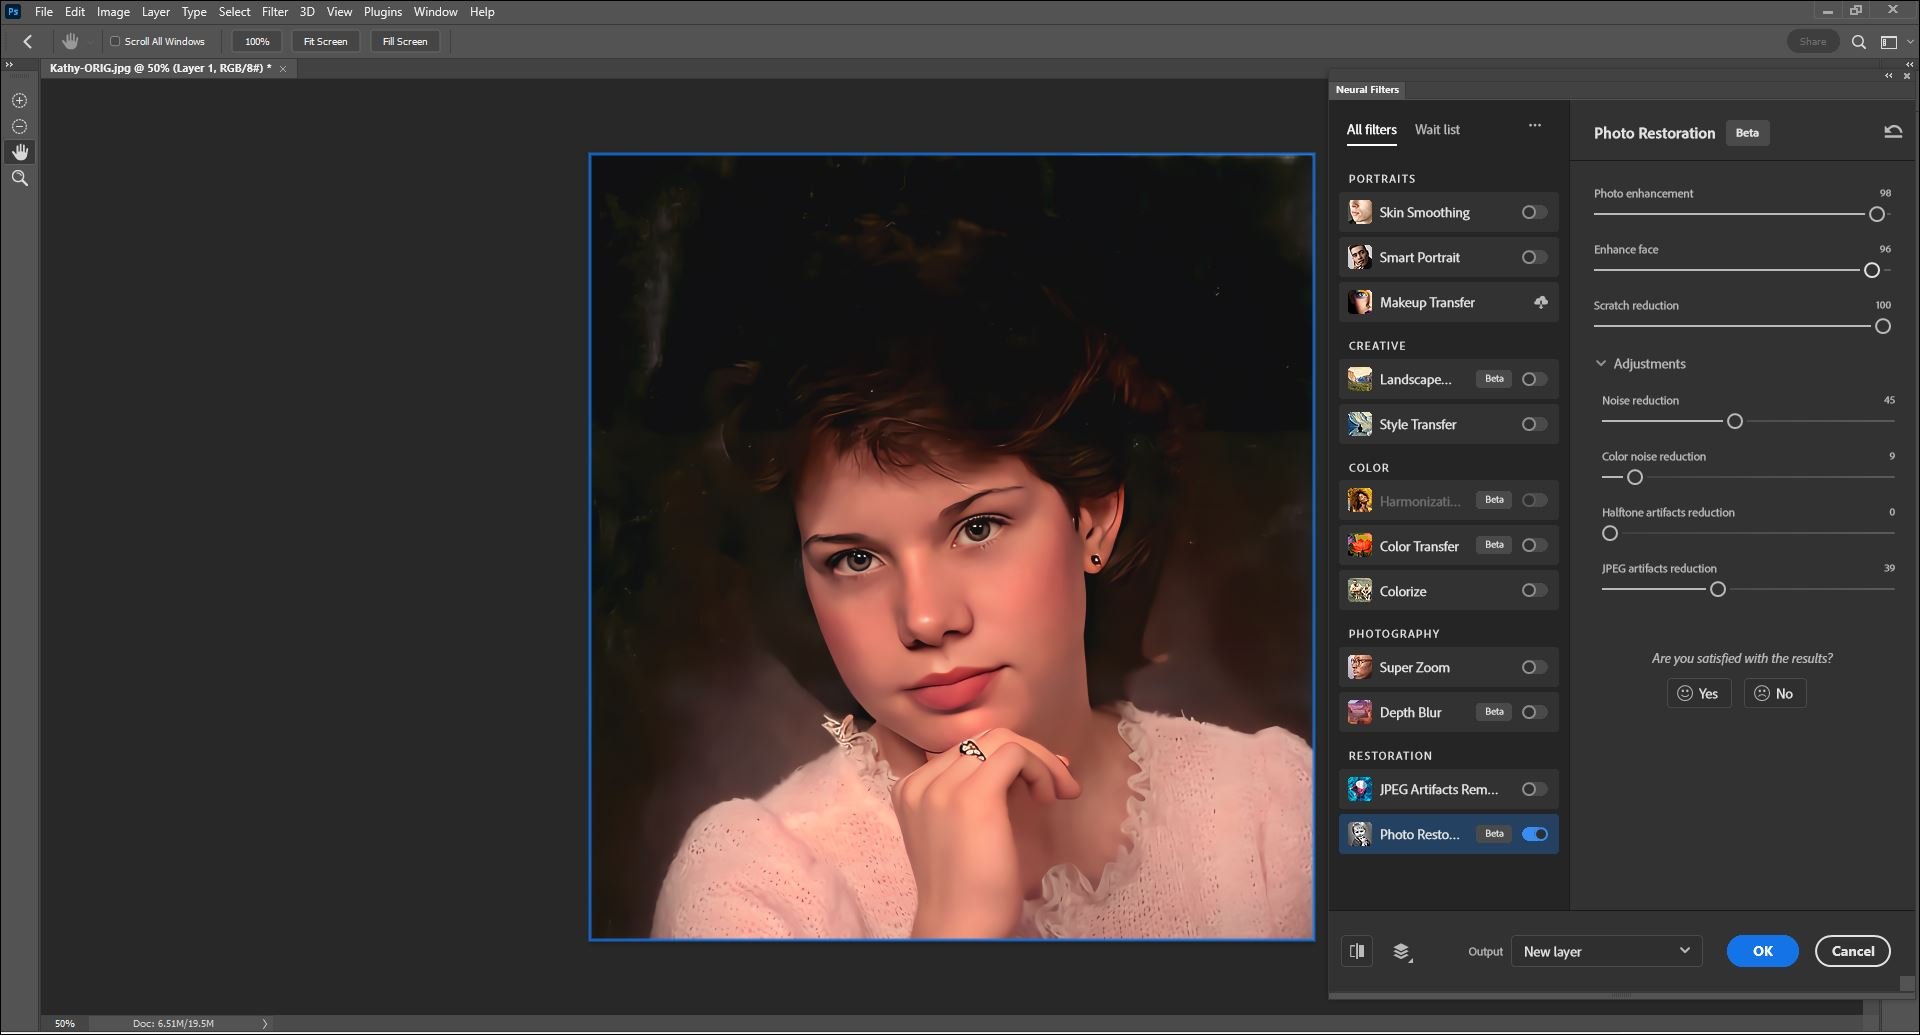Open the Hand tool dropdown arrow in options bar

88,41
